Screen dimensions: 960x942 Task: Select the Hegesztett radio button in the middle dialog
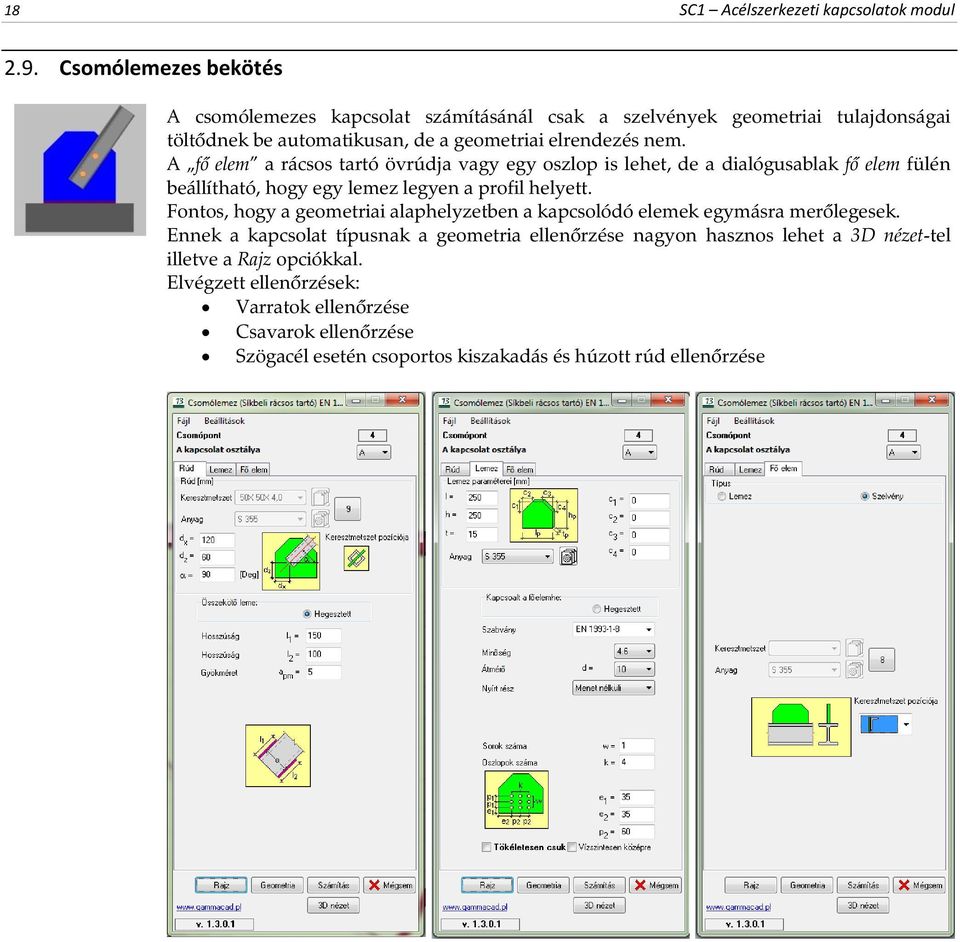[596, 609]
